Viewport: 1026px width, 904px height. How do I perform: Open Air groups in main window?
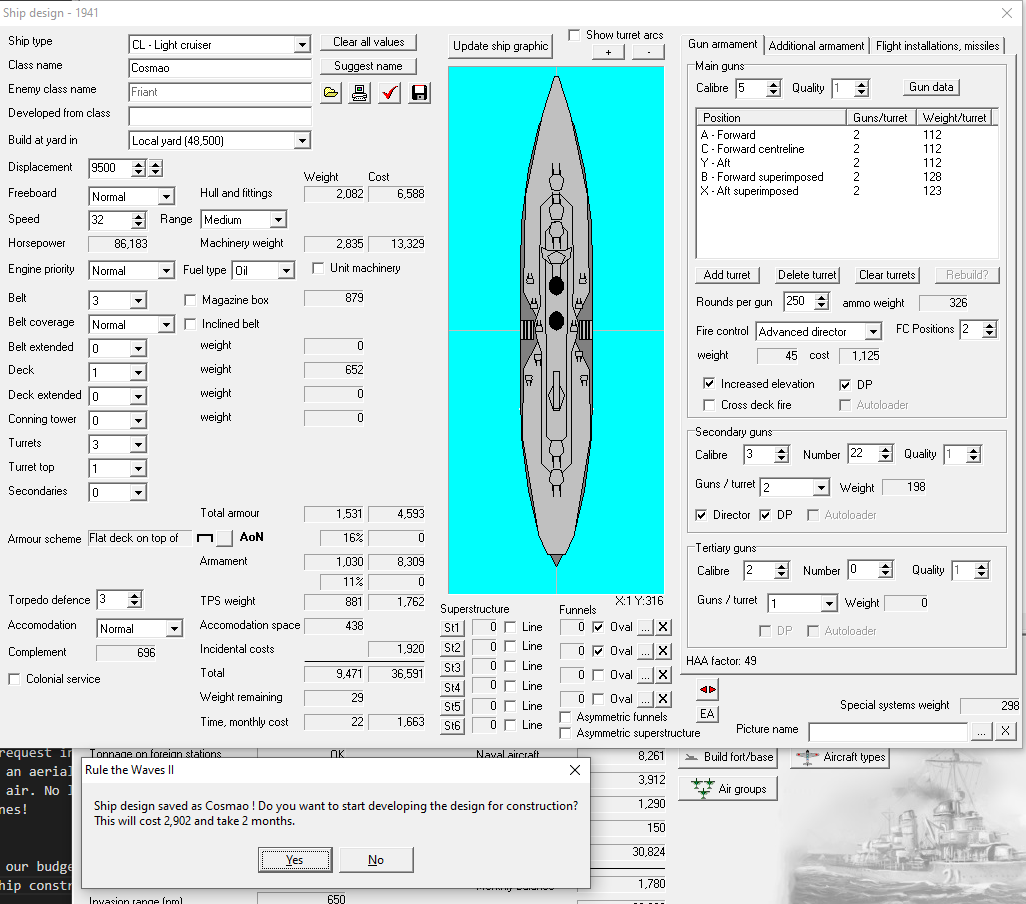pos(728,789)
